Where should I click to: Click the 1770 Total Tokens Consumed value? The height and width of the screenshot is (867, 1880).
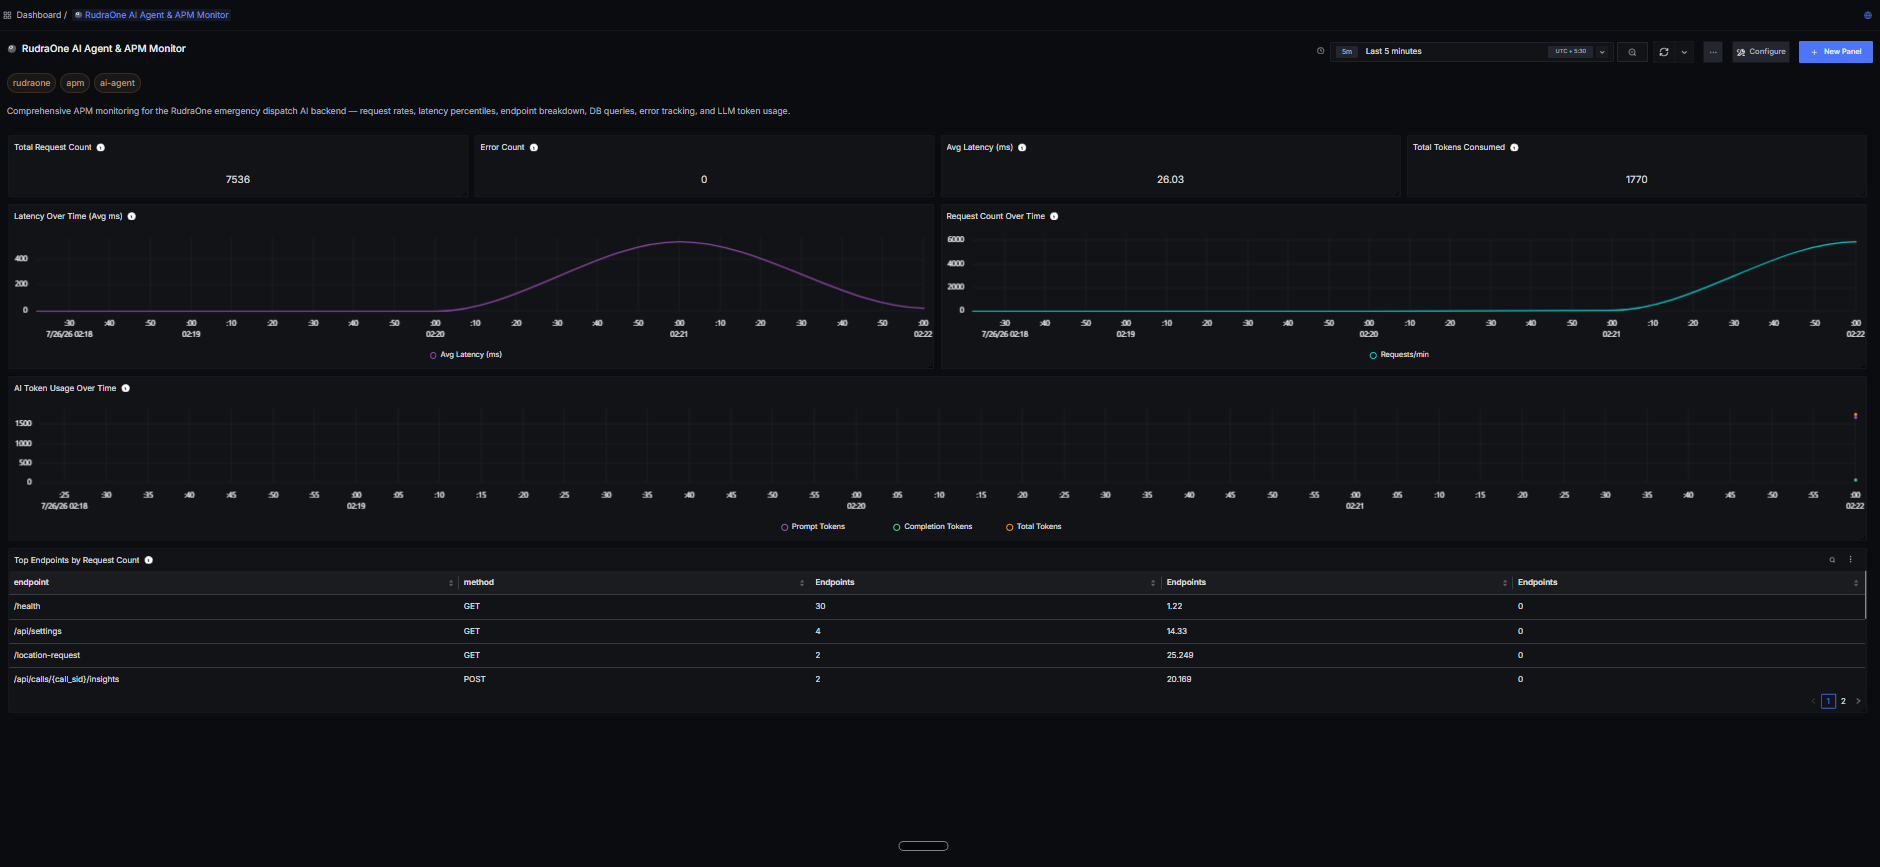coord(1637,180)
